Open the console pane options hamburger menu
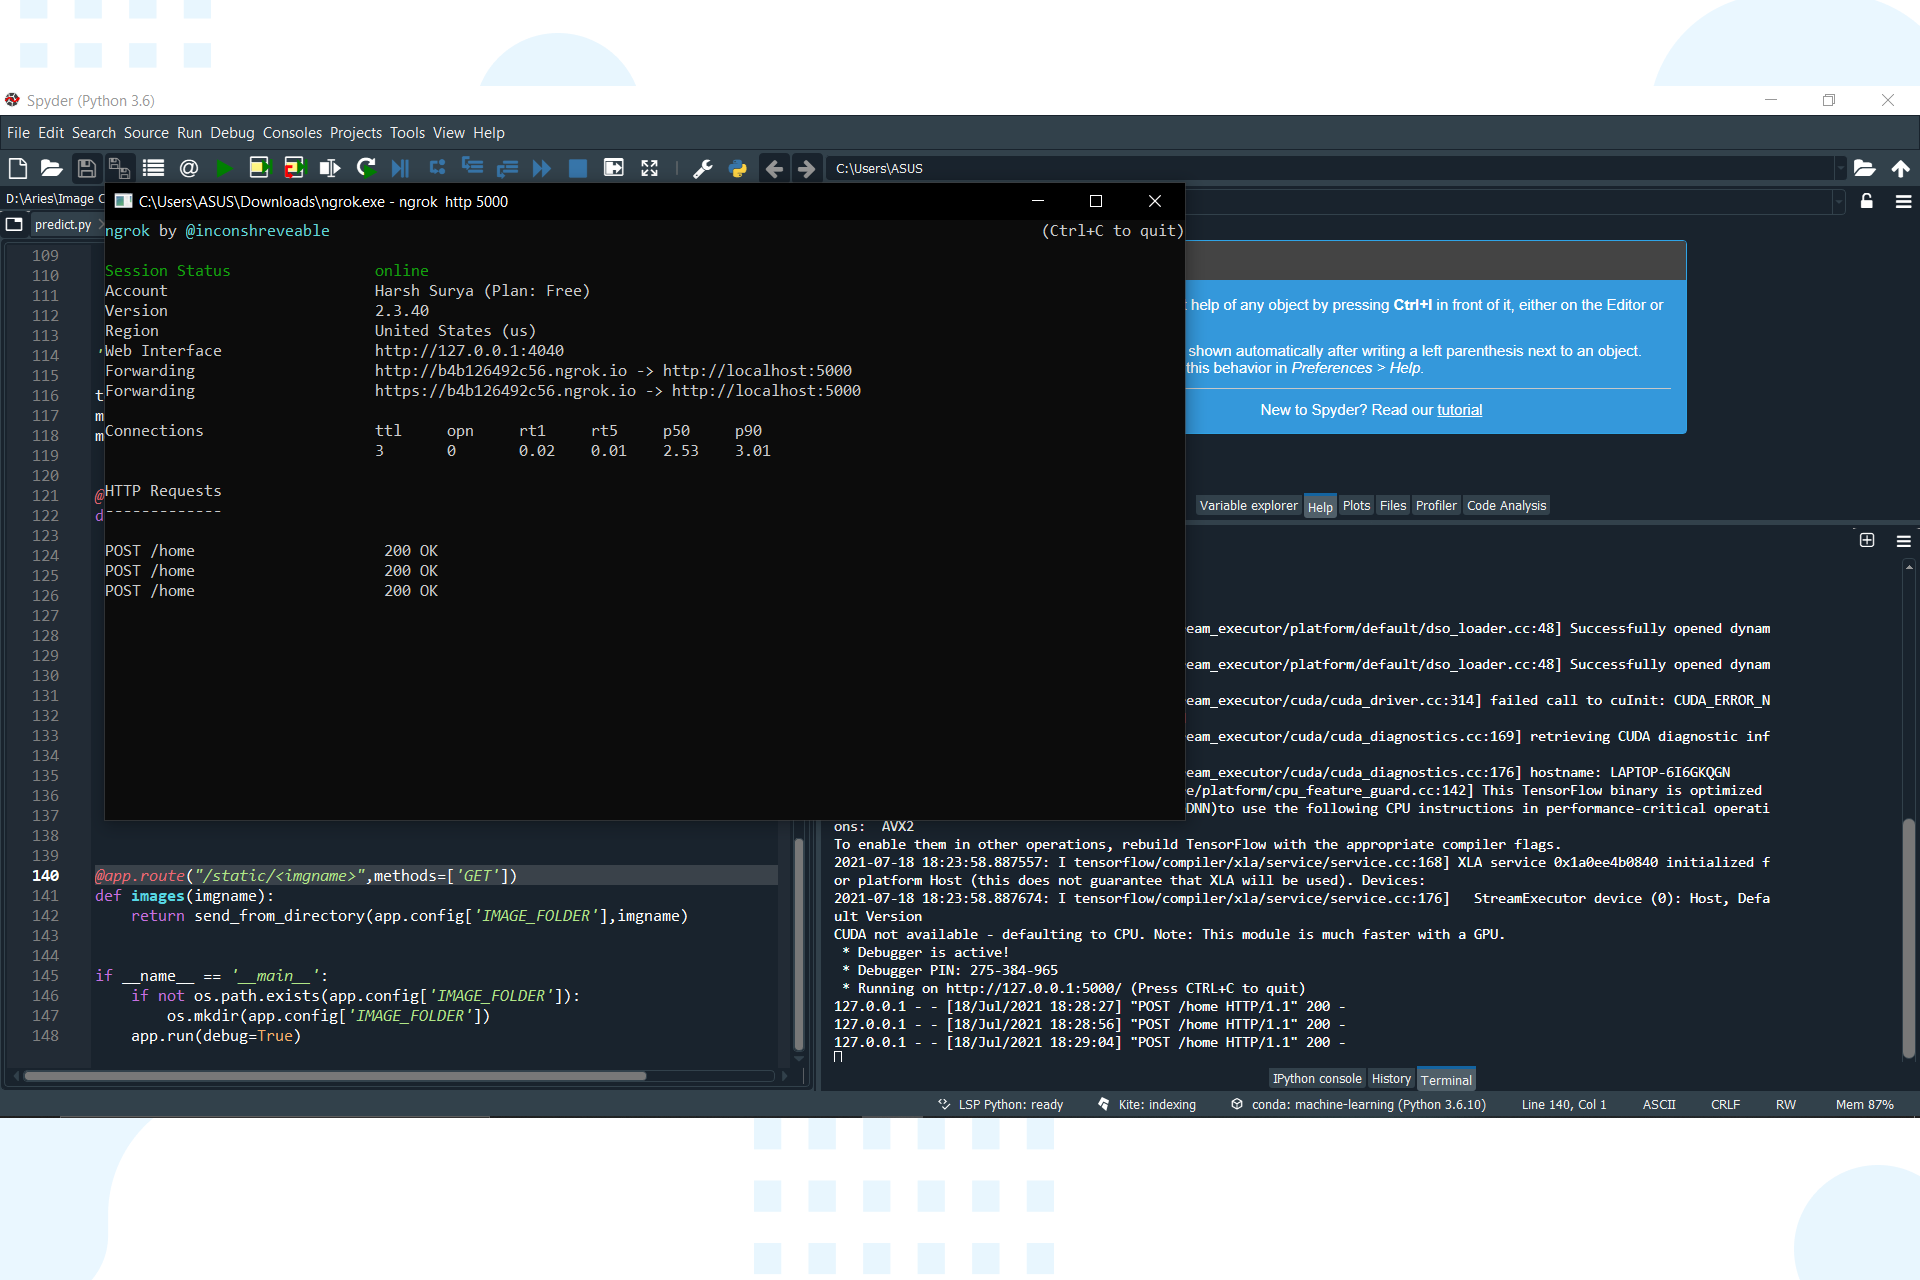The width and height of the screenshot is (1920, 1280). pyautogui.click(x=1903, y=541)
